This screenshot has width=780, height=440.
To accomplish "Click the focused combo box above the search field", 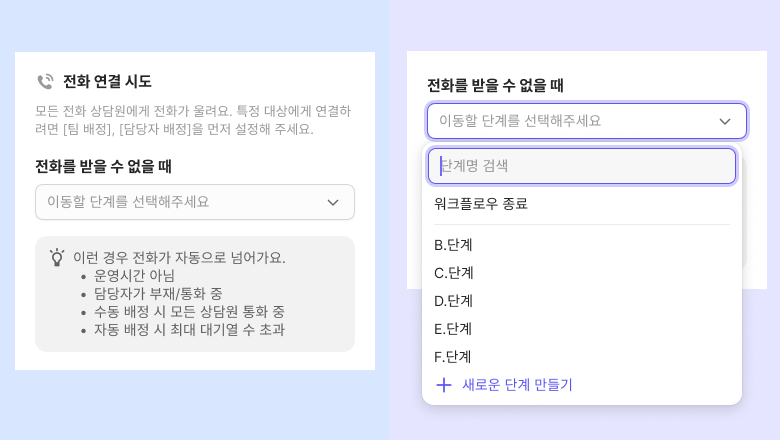I will [570, 121].
